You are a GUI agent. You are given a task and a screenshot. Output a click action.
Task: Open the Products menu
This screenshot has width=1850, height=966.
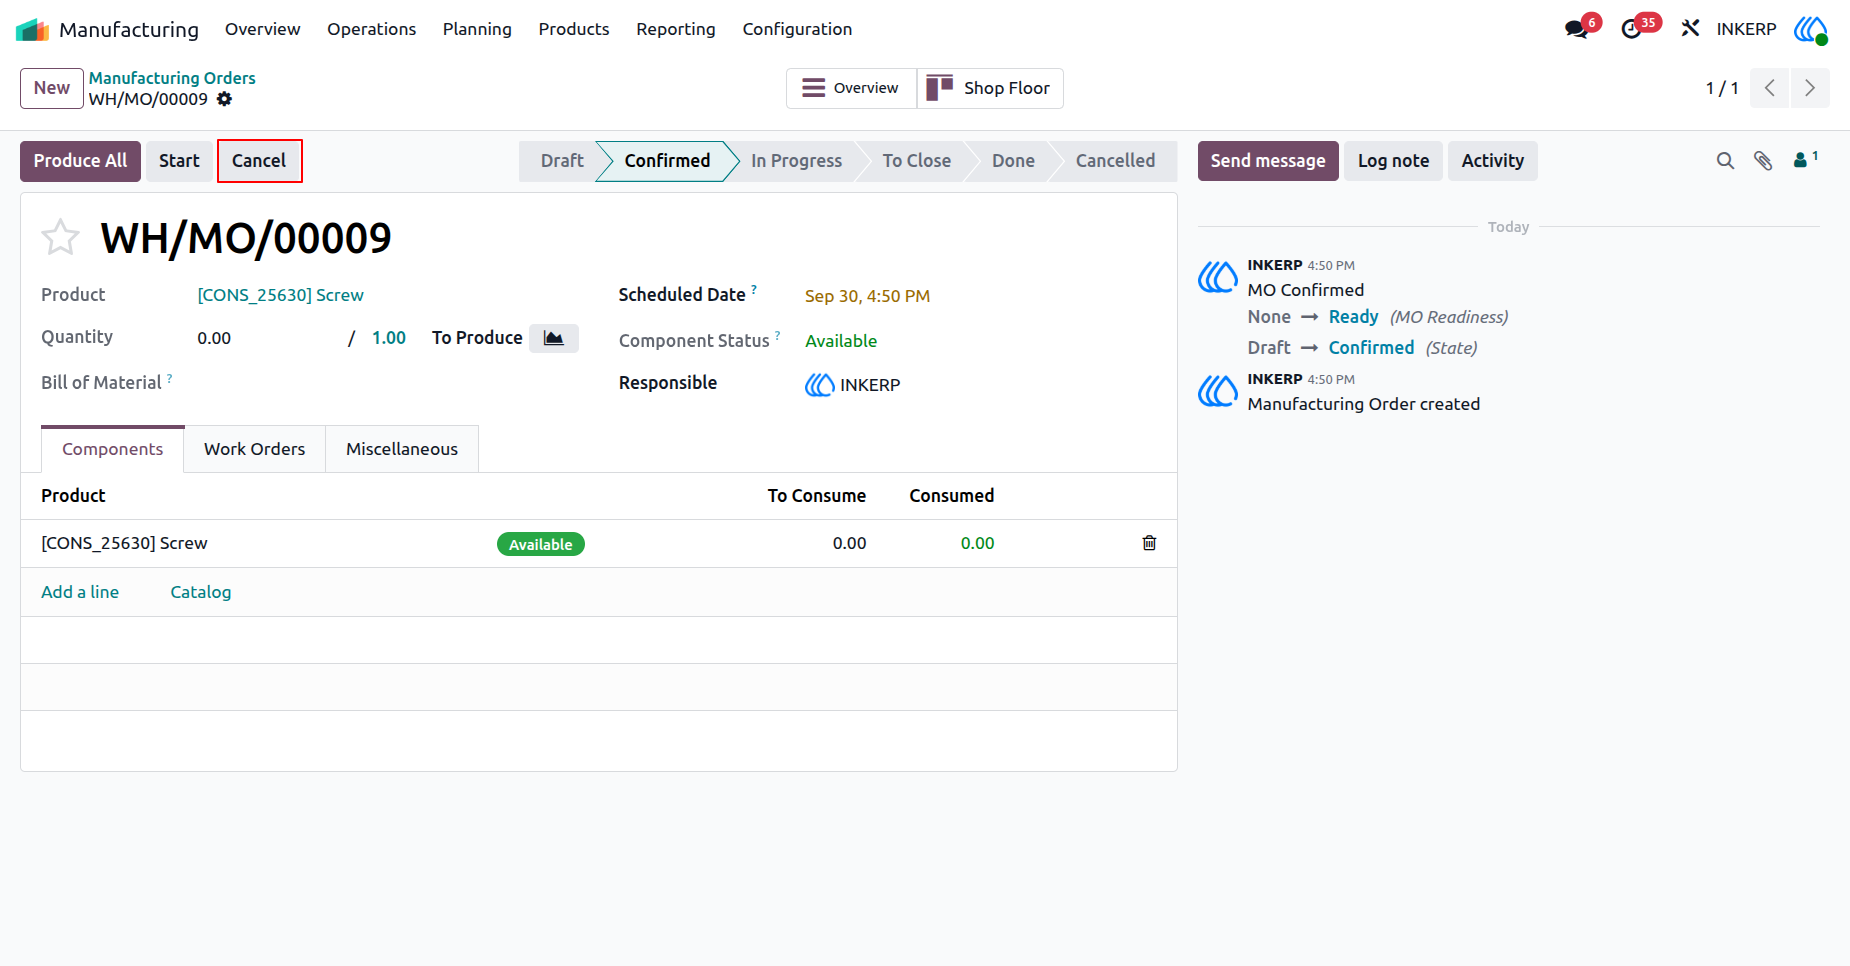point(574,29)
